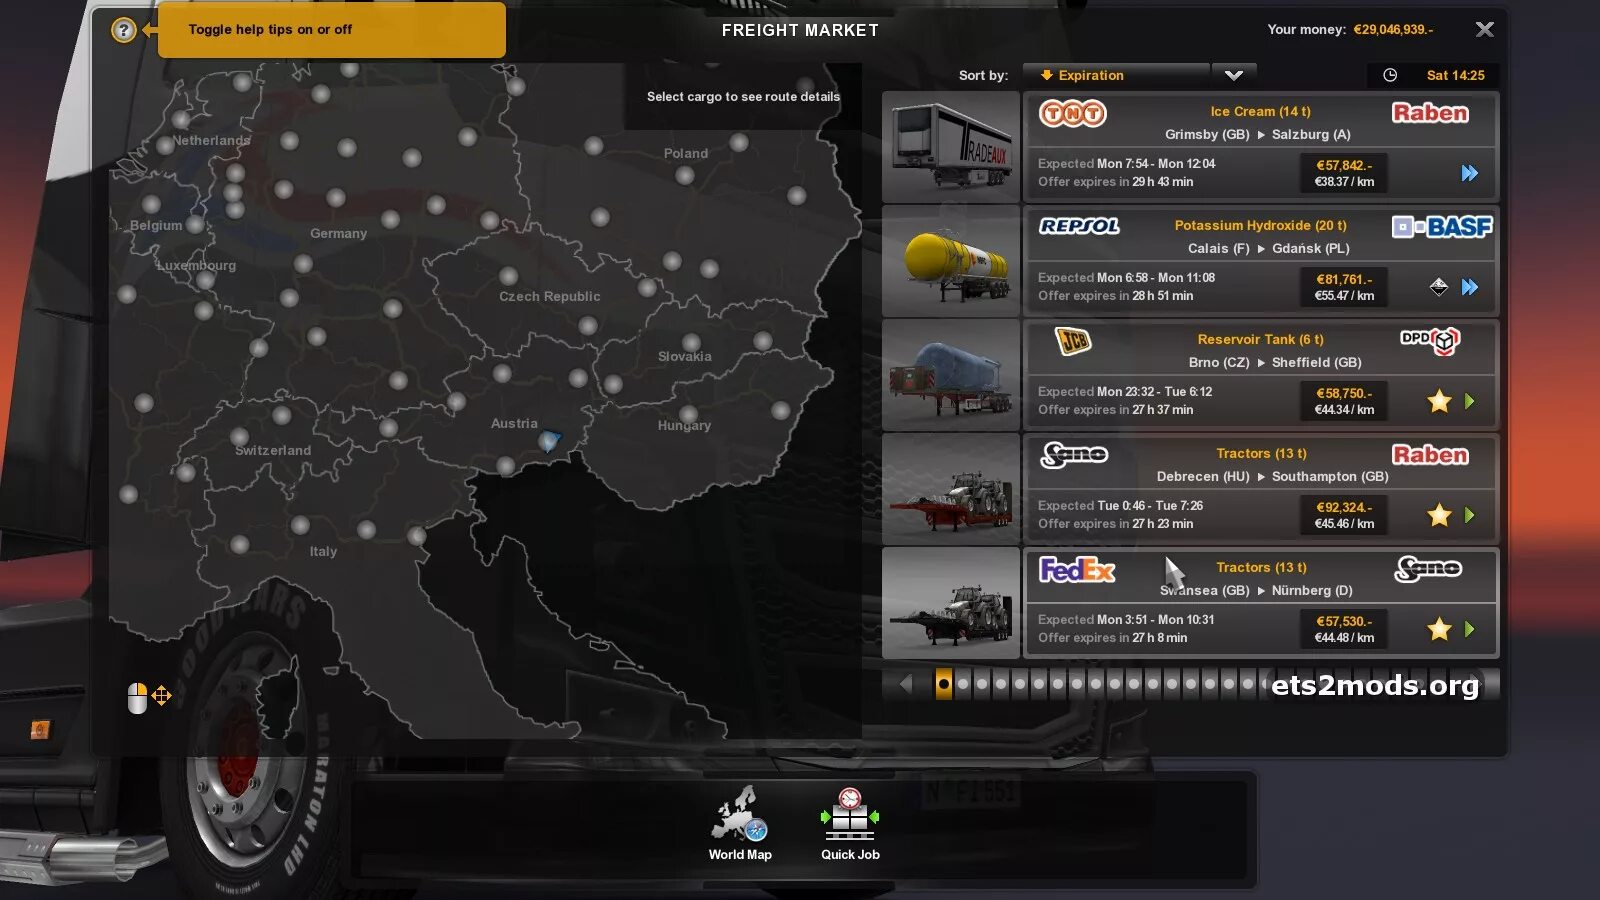This screenshot has height=900, width=1600.
Task: Click the Ice Cream trailer thumbnail
Action: [951, 147]
